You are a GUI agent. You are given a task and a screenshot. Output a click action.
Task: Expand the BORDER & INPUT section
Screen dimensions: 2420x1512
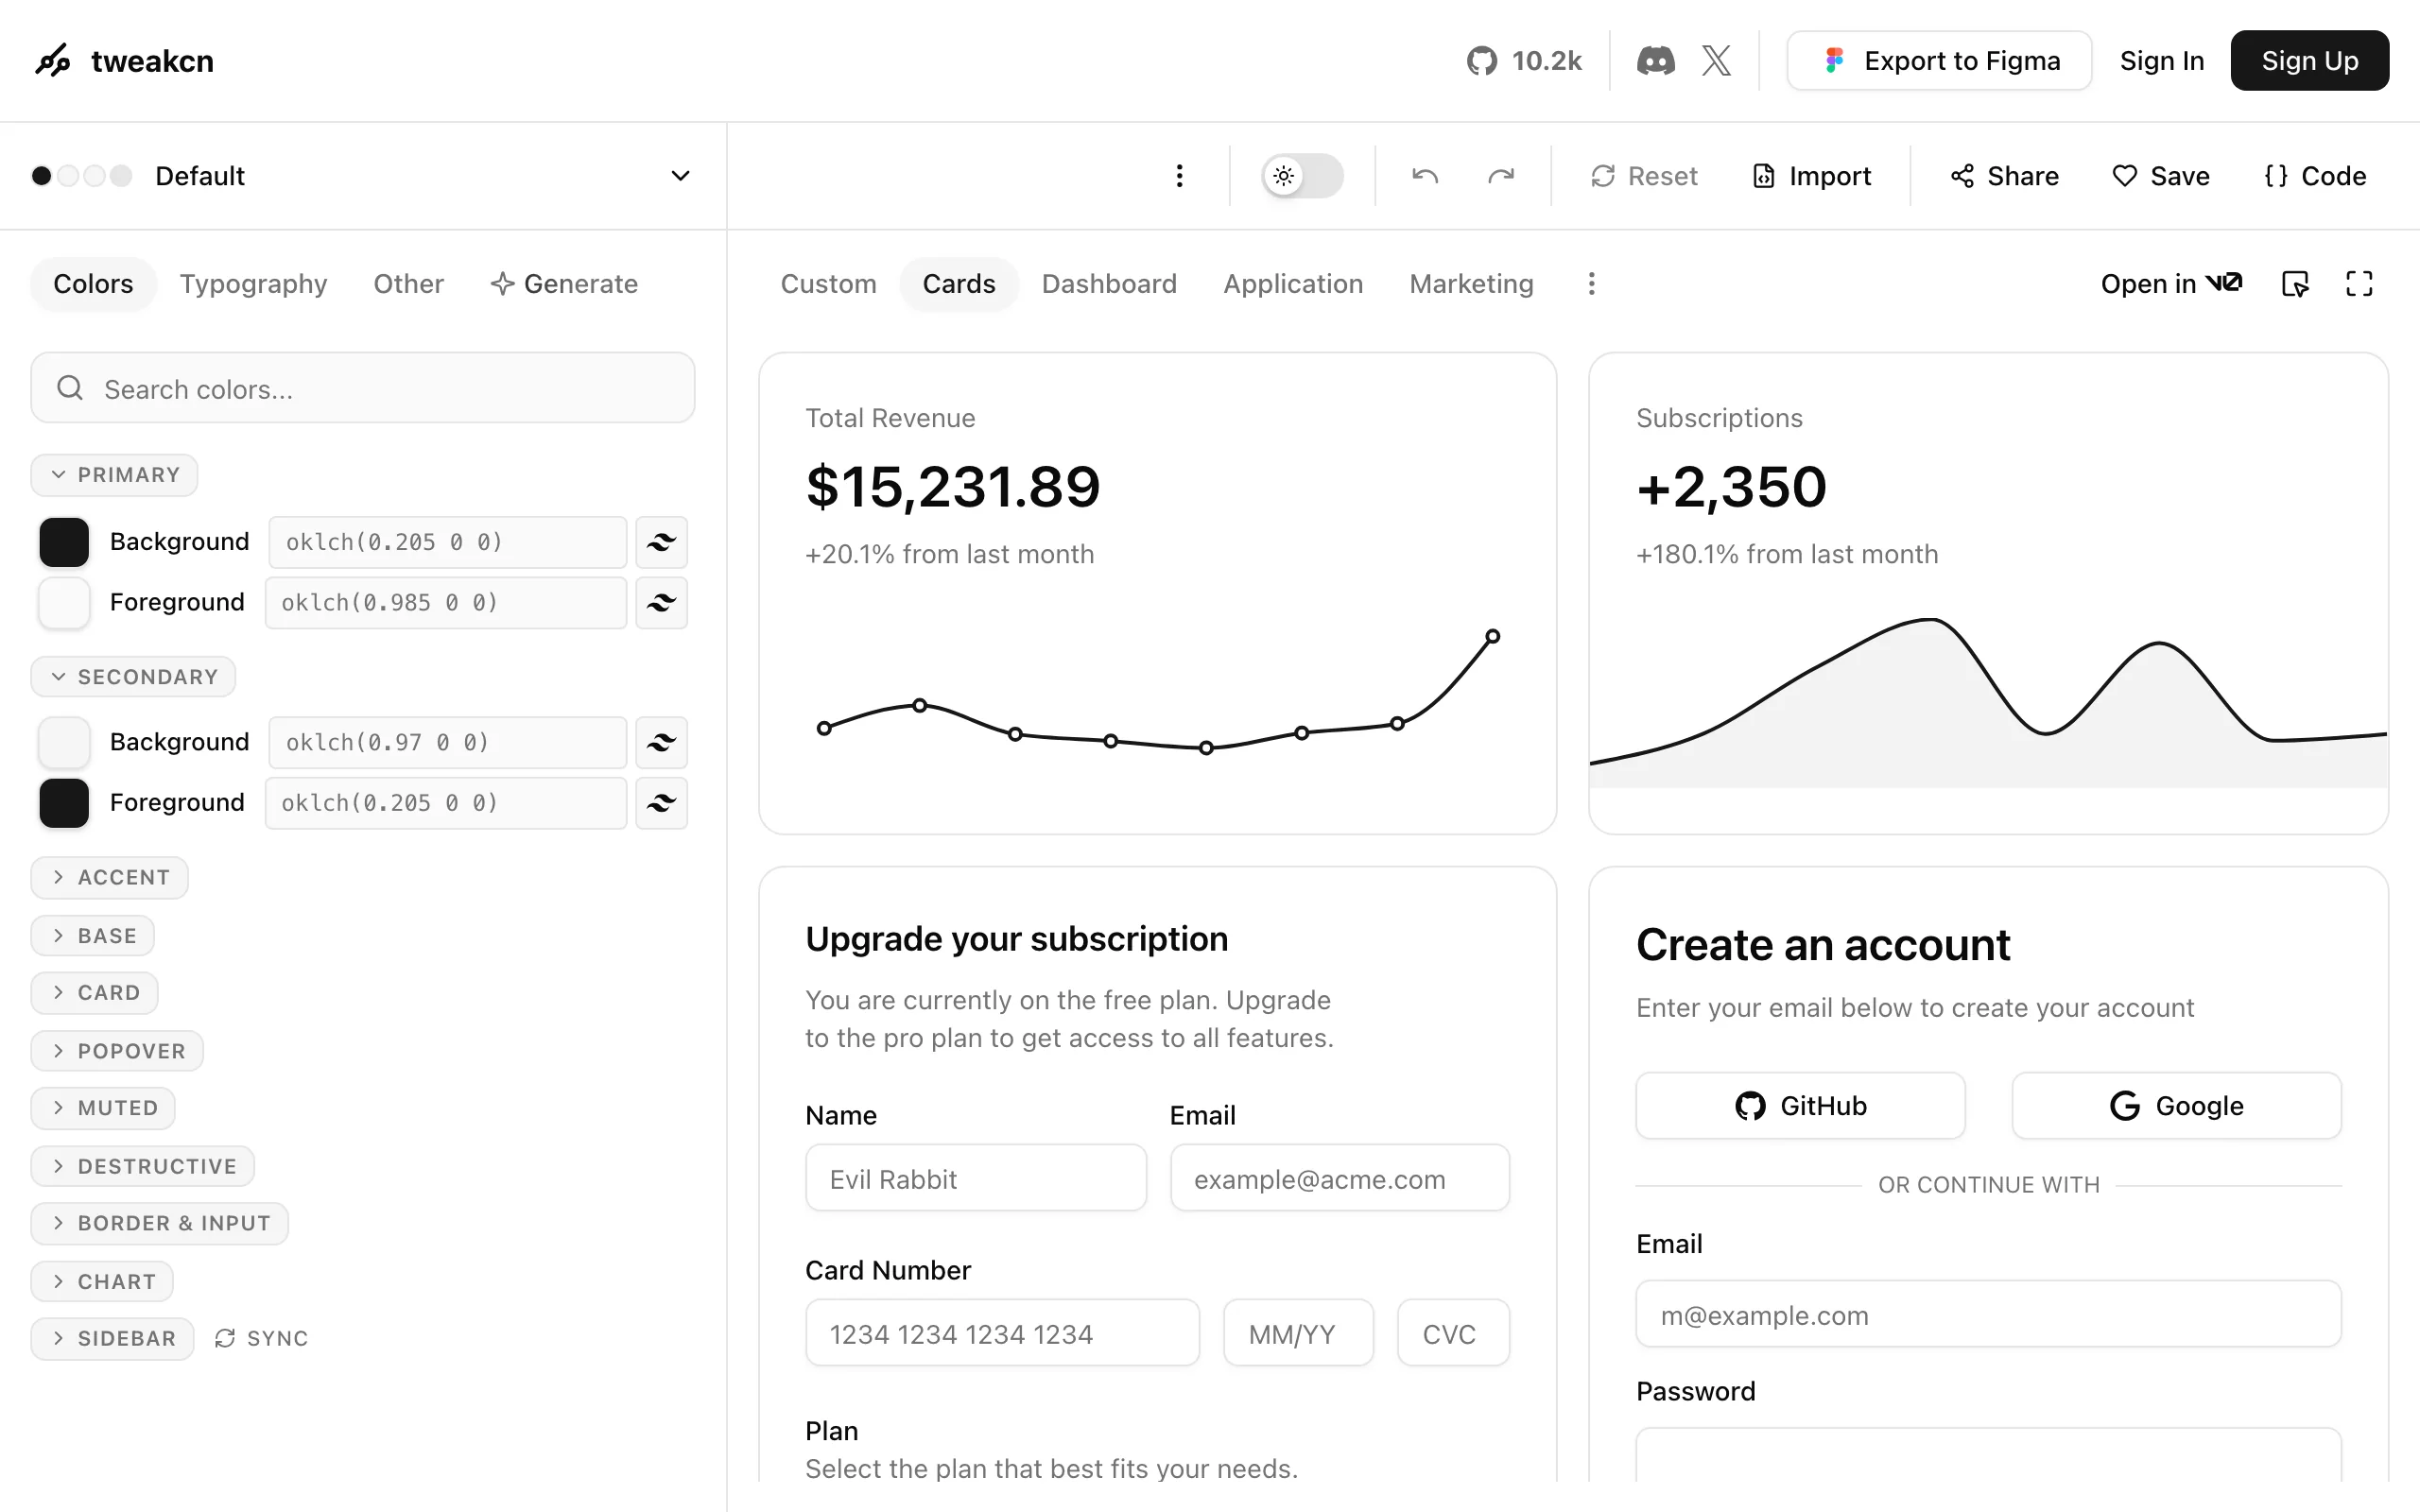pyautogui.click(x=160, y=1223)
